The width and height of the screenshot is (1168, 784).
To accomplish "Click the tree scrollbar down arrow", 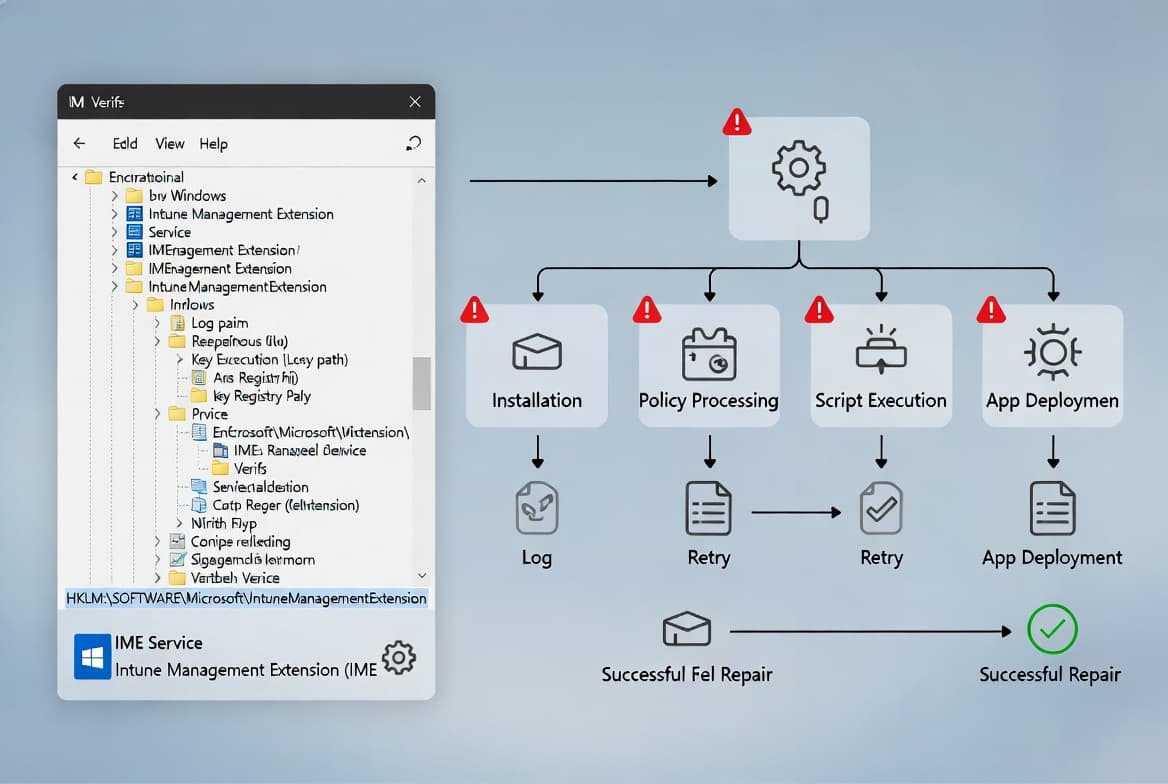I will point(422,575).
